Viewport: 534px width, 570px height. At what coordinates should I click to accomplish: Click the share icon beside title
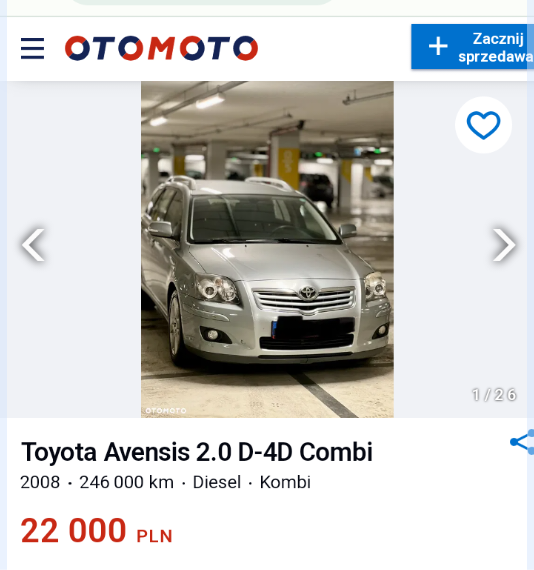[522, 442]
